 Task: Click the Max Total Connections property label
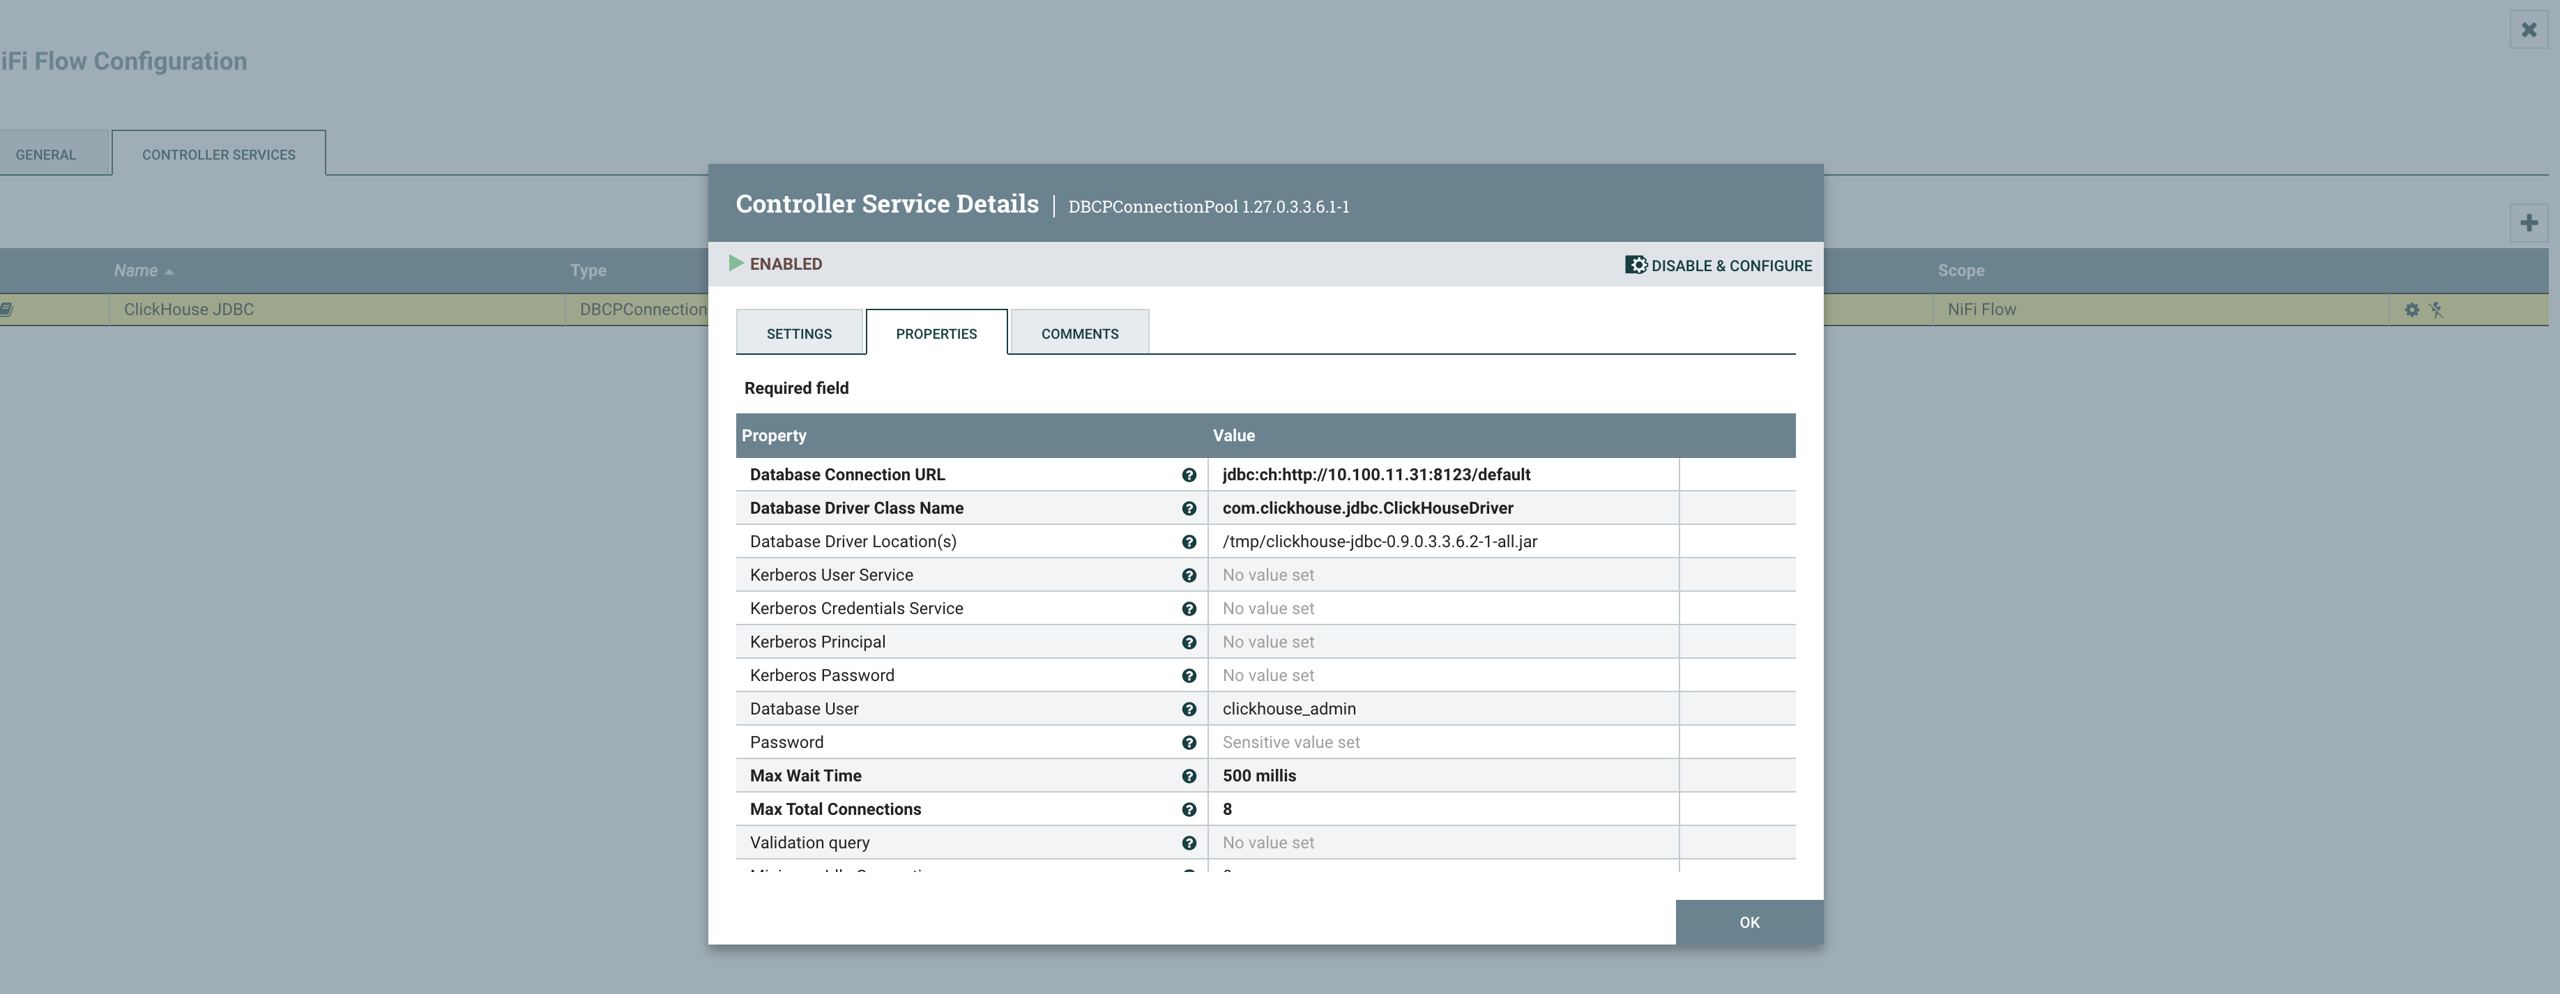(836, 810)
